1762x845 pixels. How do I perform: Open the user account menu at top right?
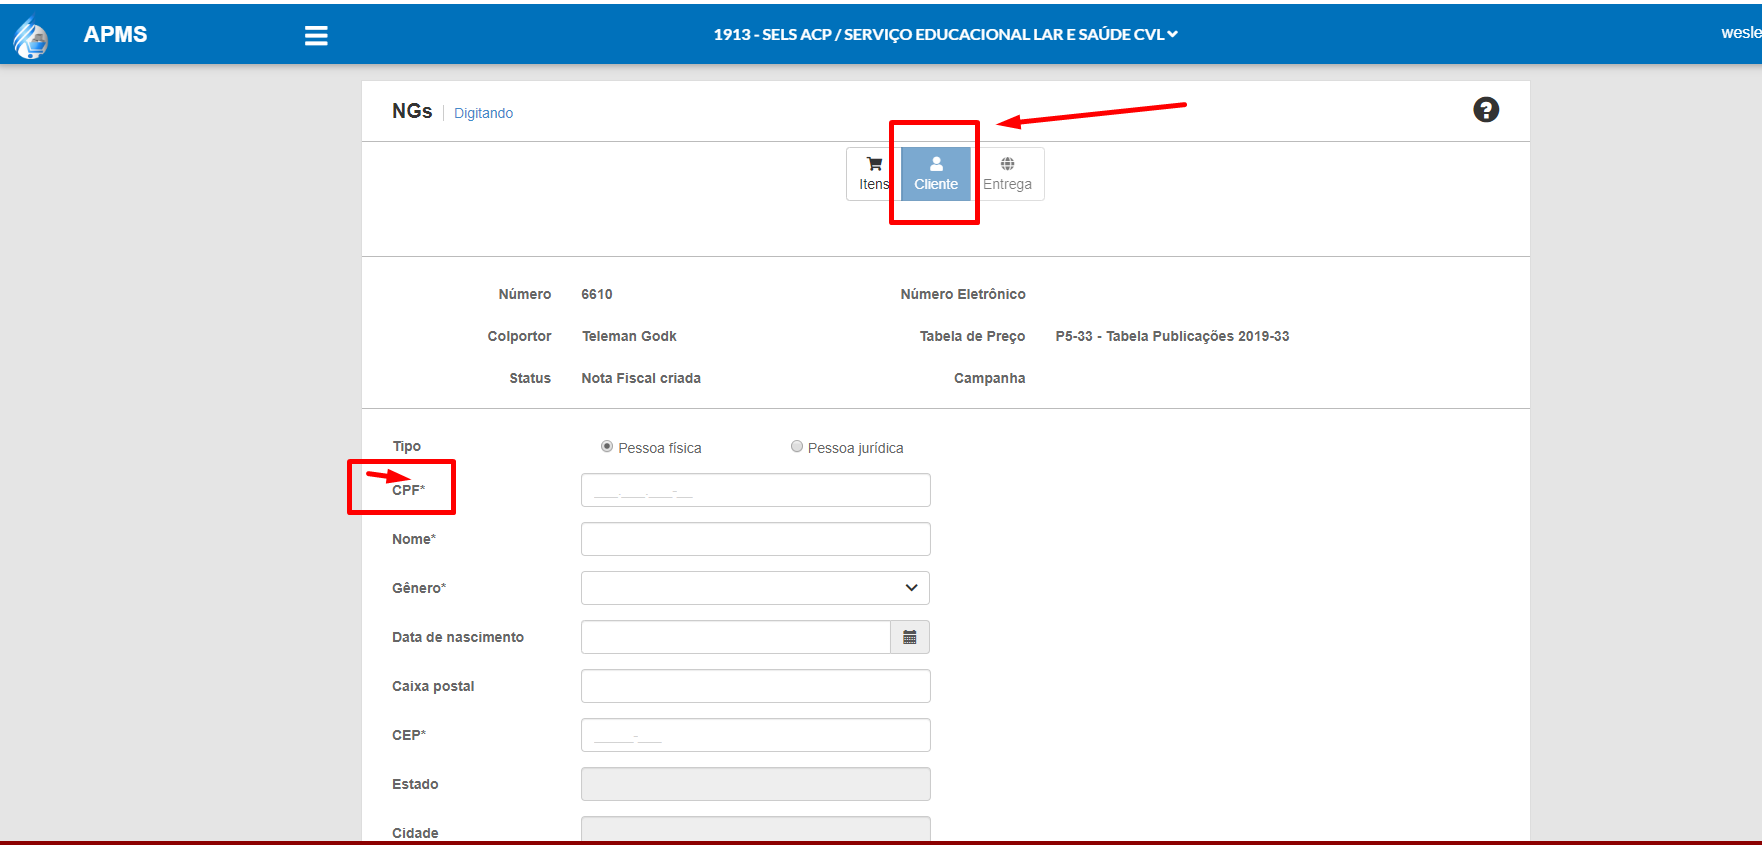tap(1741, 33)
